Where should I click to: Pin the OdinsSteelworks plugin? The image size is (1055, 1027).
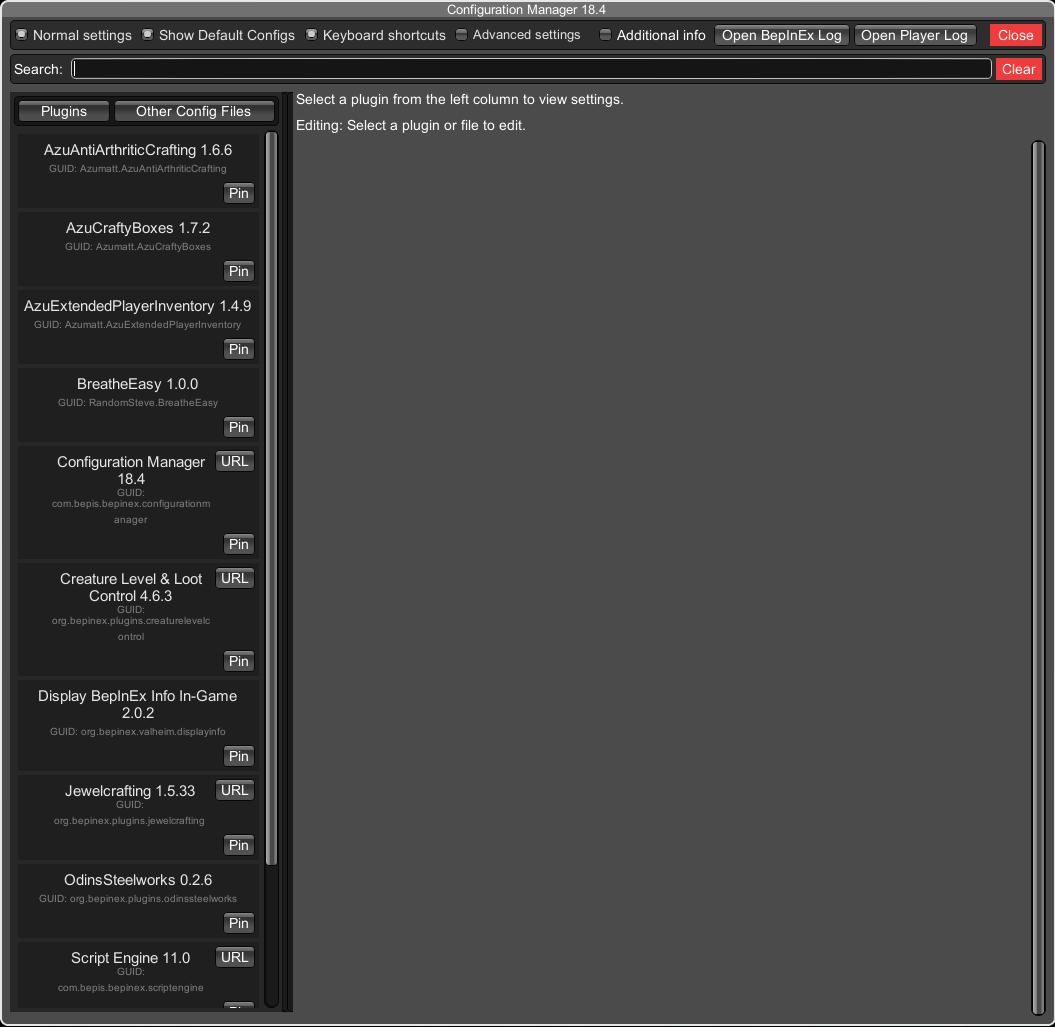click(x=239, y=923)
